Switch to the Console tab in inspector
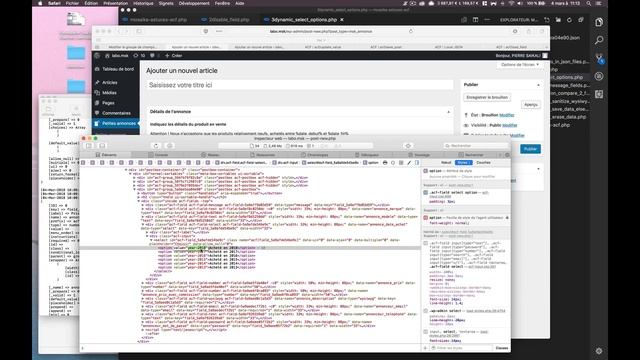 point(158,155)
